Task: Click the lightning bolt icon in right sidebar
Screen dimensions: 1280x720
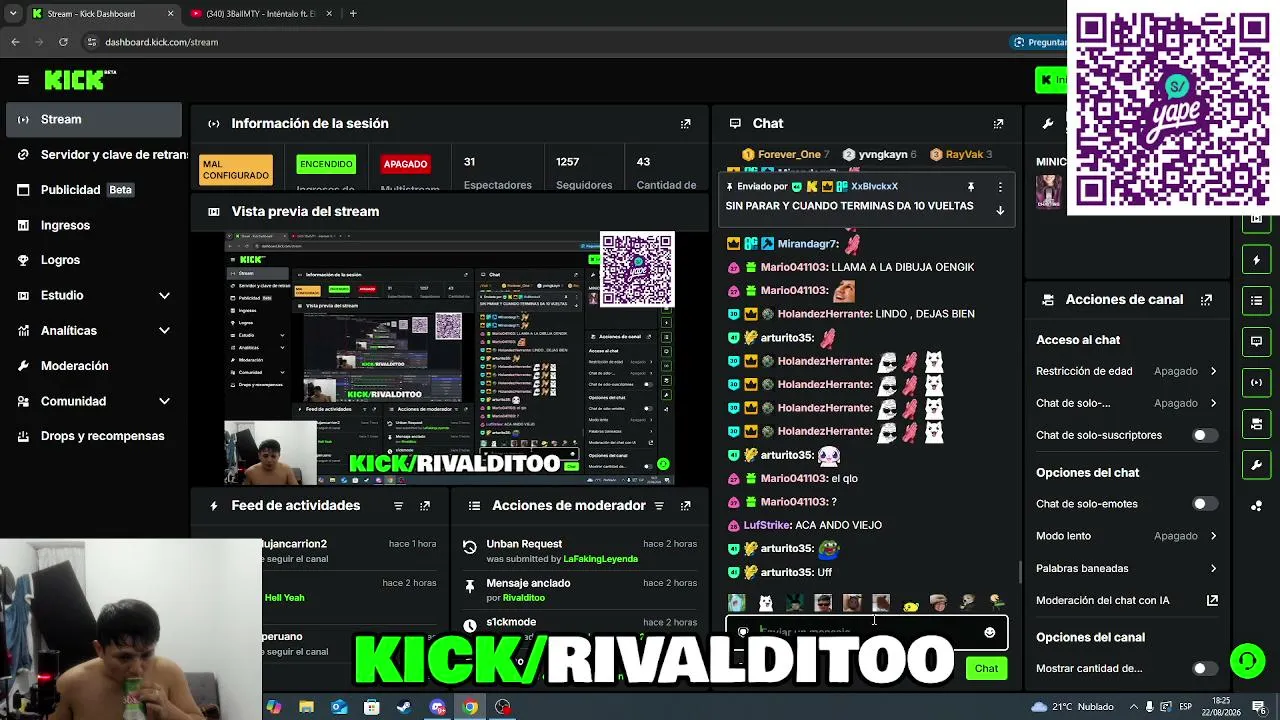Action: pyautogui.click(x=1257, y=260)
